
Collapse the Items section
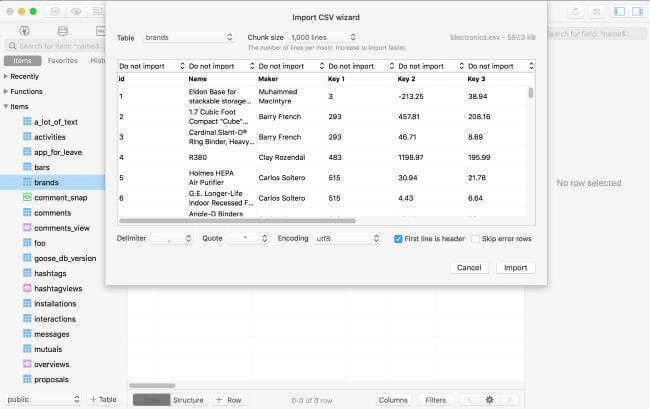tap(6, 106)
